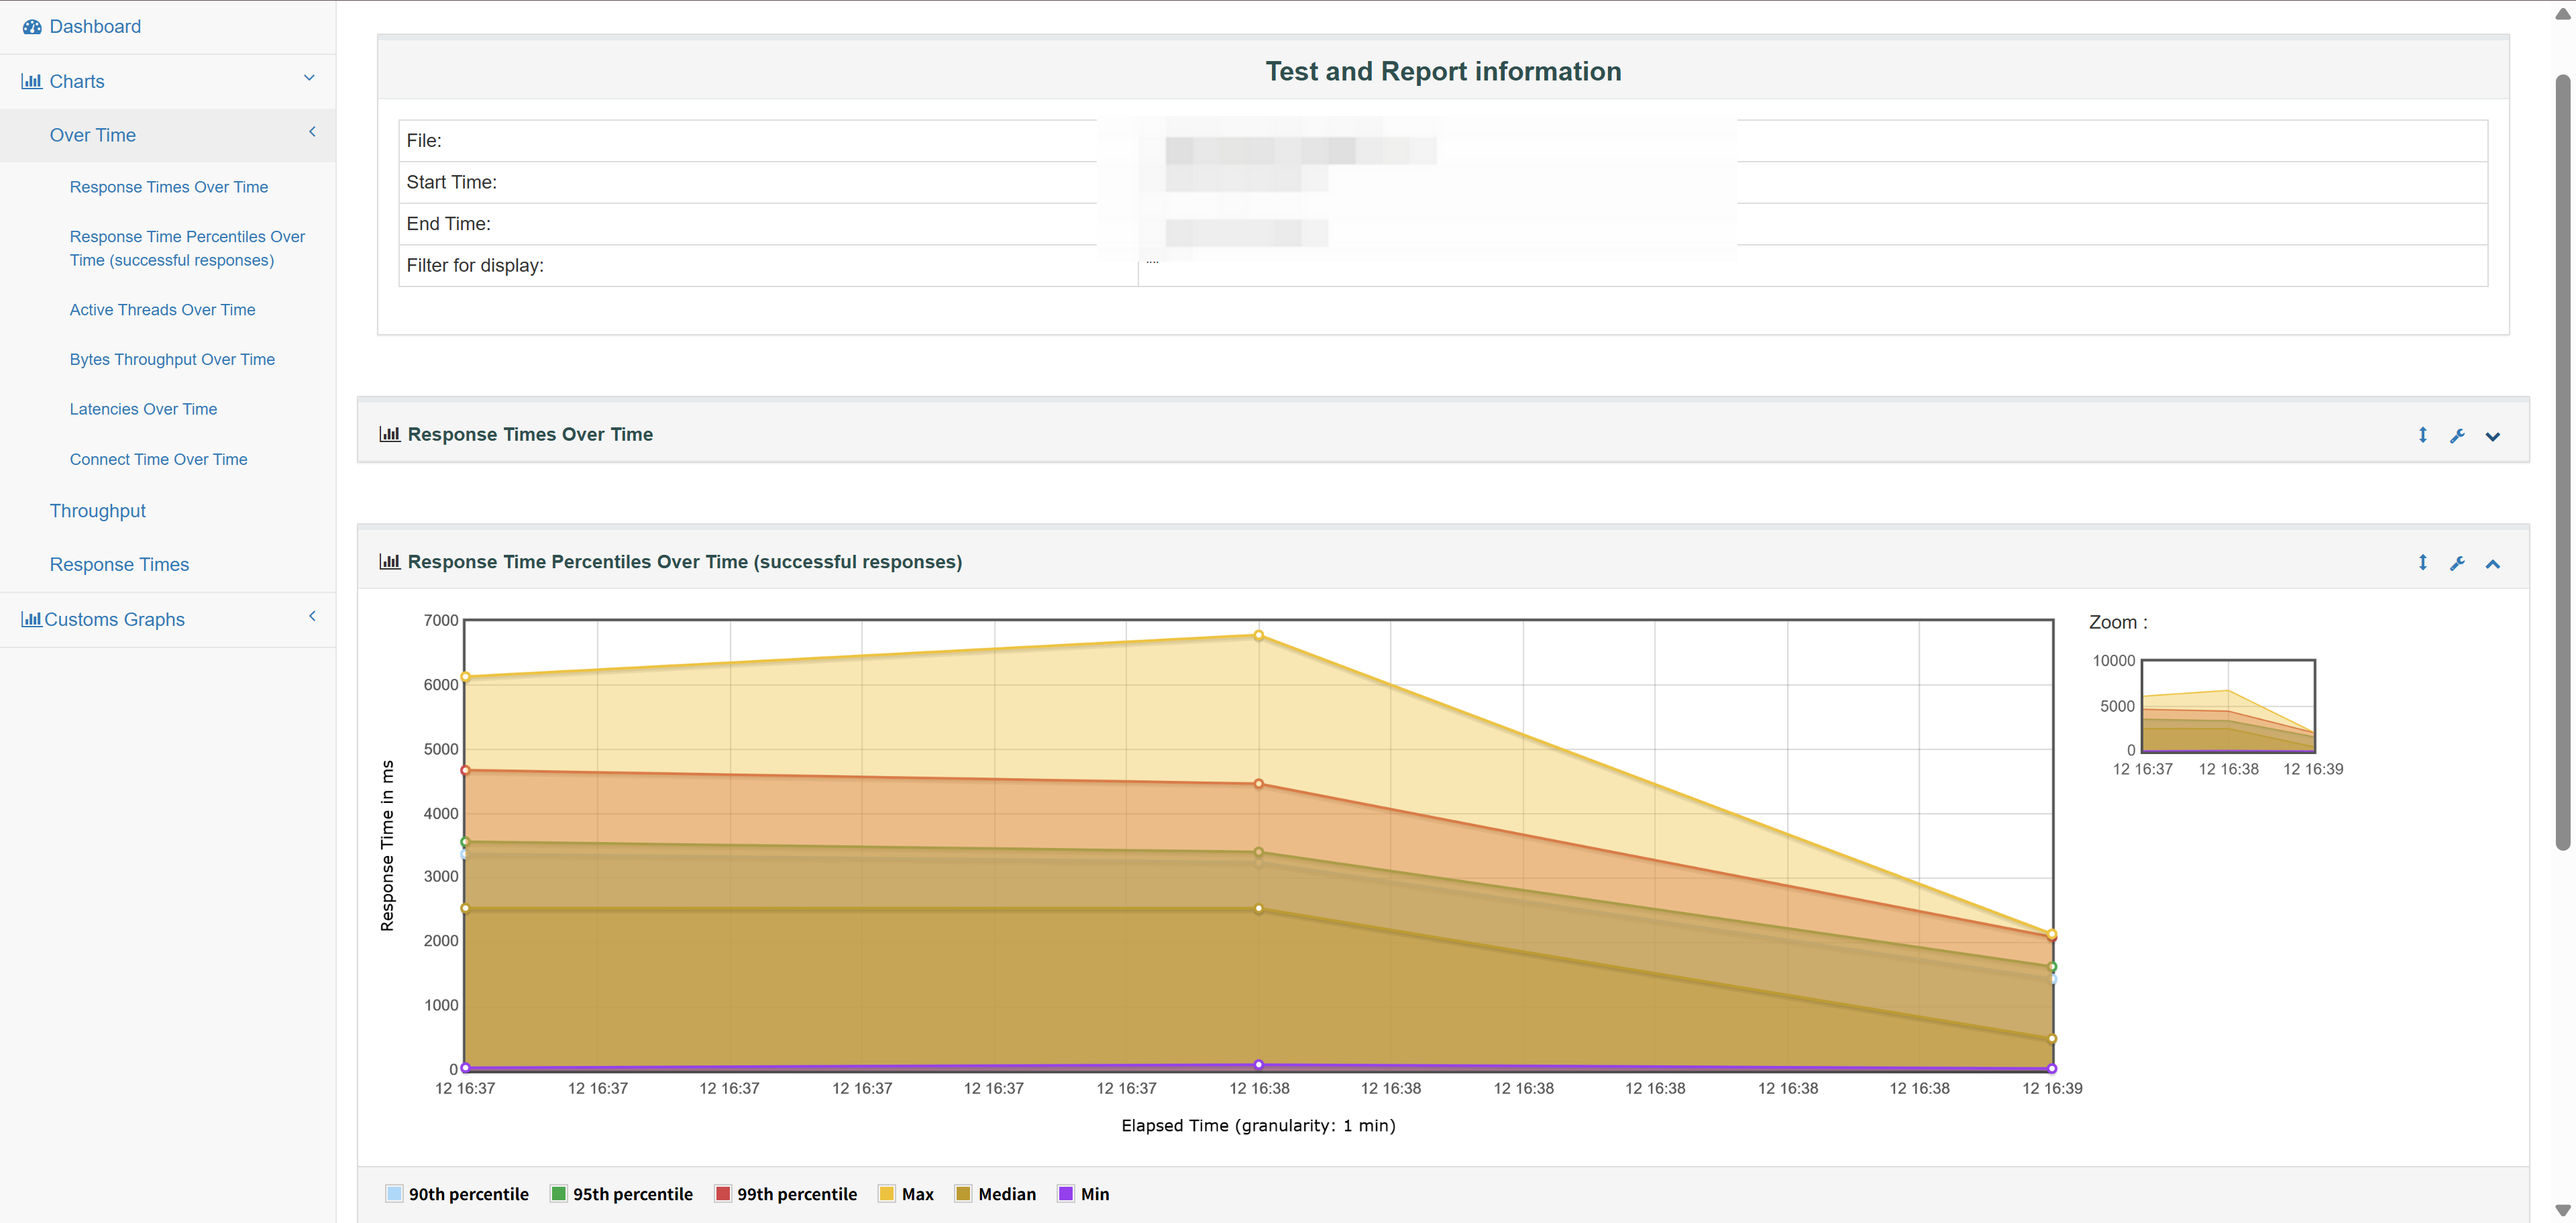Select the Over Time menu item
This screenshot has height=1223, width=2576.
click(x=93, y=135)
